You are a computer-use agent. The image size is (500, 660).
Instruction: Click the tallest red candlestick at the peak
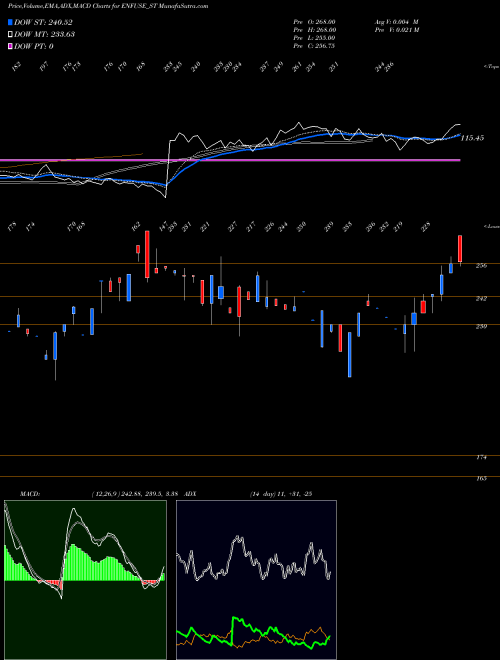pos(147,255)
